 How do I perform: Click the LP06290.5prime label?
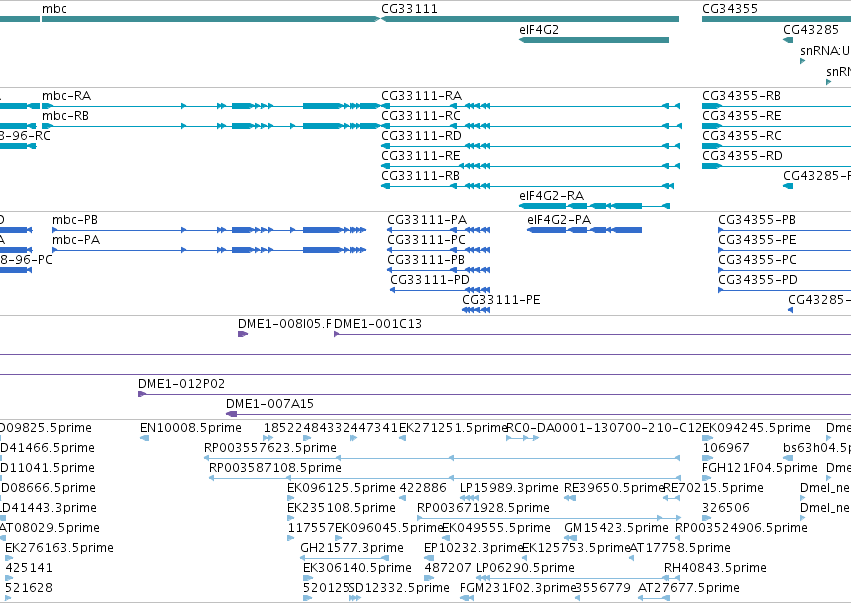tap(525, 568)
